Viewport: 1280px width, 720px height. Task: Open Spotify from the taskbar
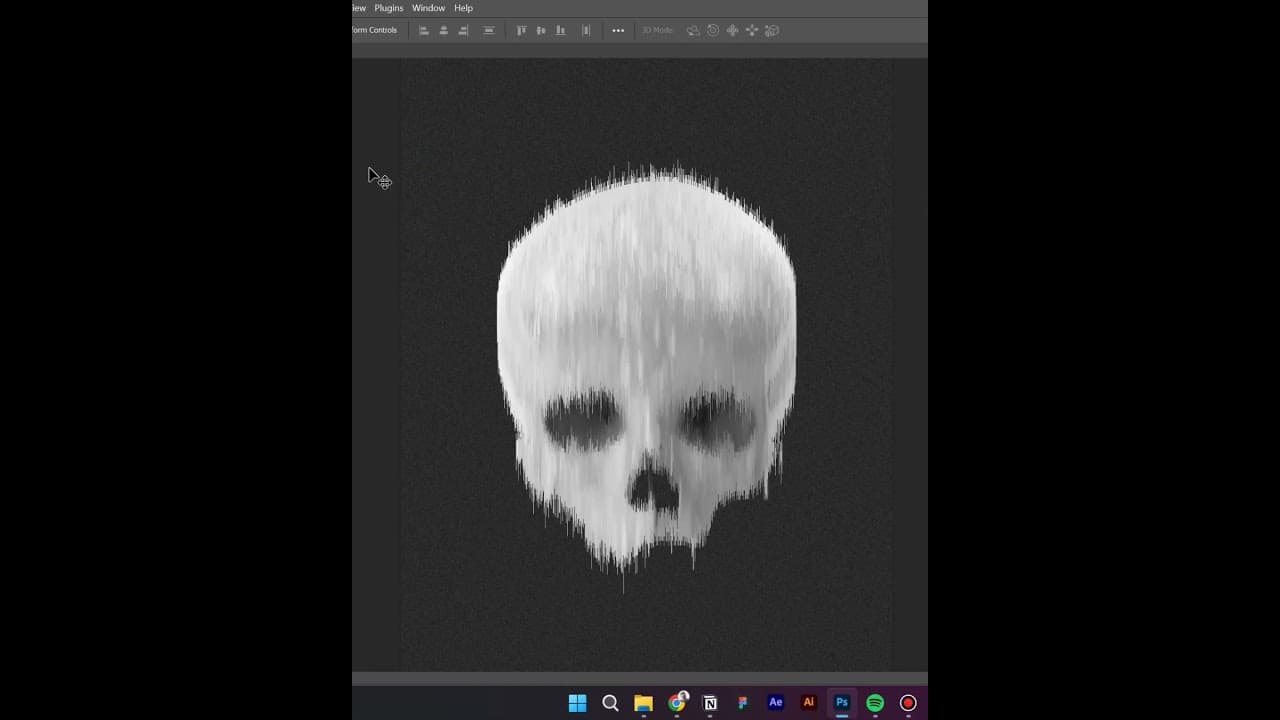click(874, 703)
